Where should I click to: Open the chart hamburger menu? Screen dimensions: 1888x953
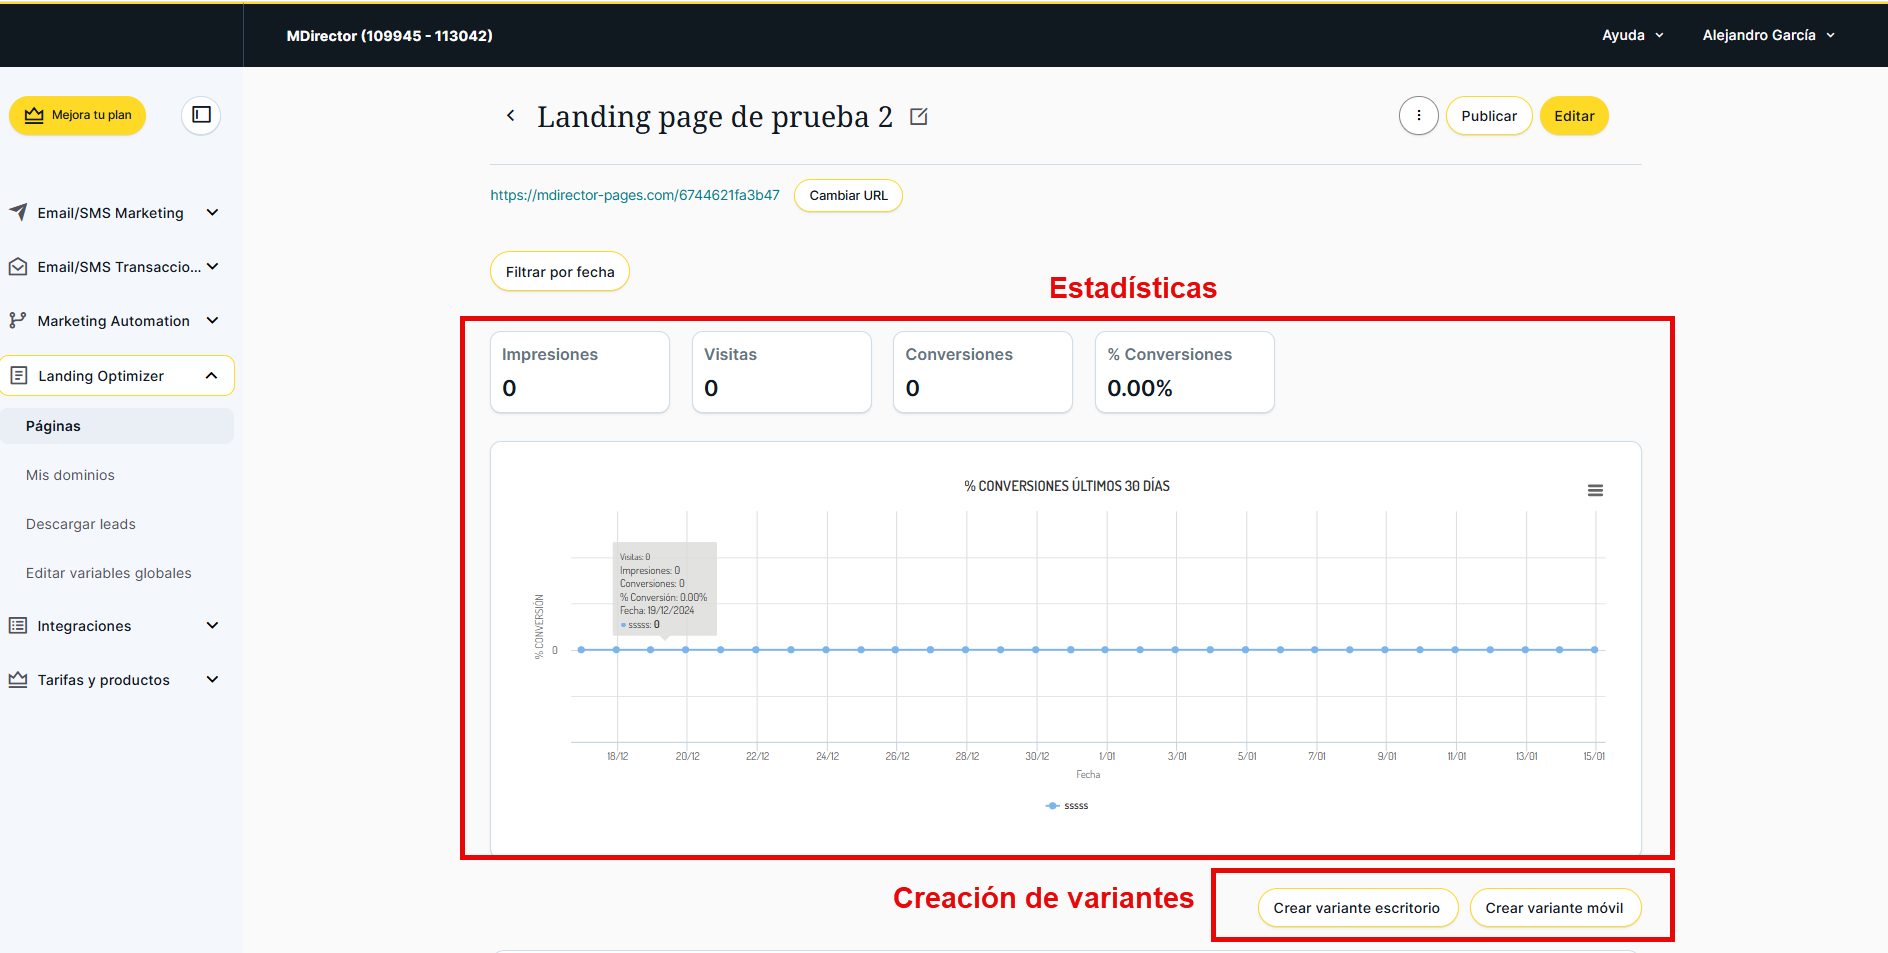(1595, 490)
